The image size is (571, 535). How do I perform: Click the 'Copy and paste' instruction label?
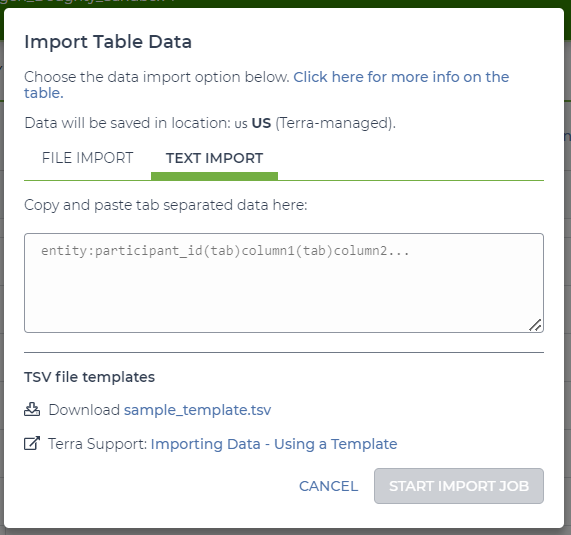click(166, 205)
